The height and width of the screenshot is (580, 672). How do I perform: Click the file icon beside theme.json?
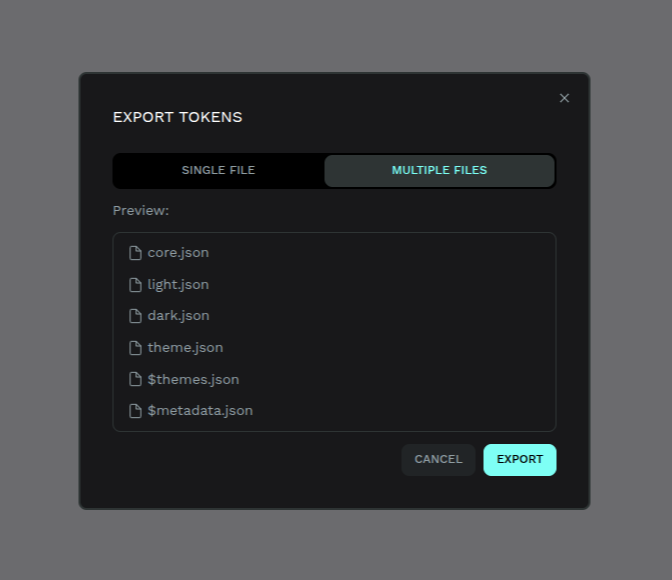click(x=135, y=348)
